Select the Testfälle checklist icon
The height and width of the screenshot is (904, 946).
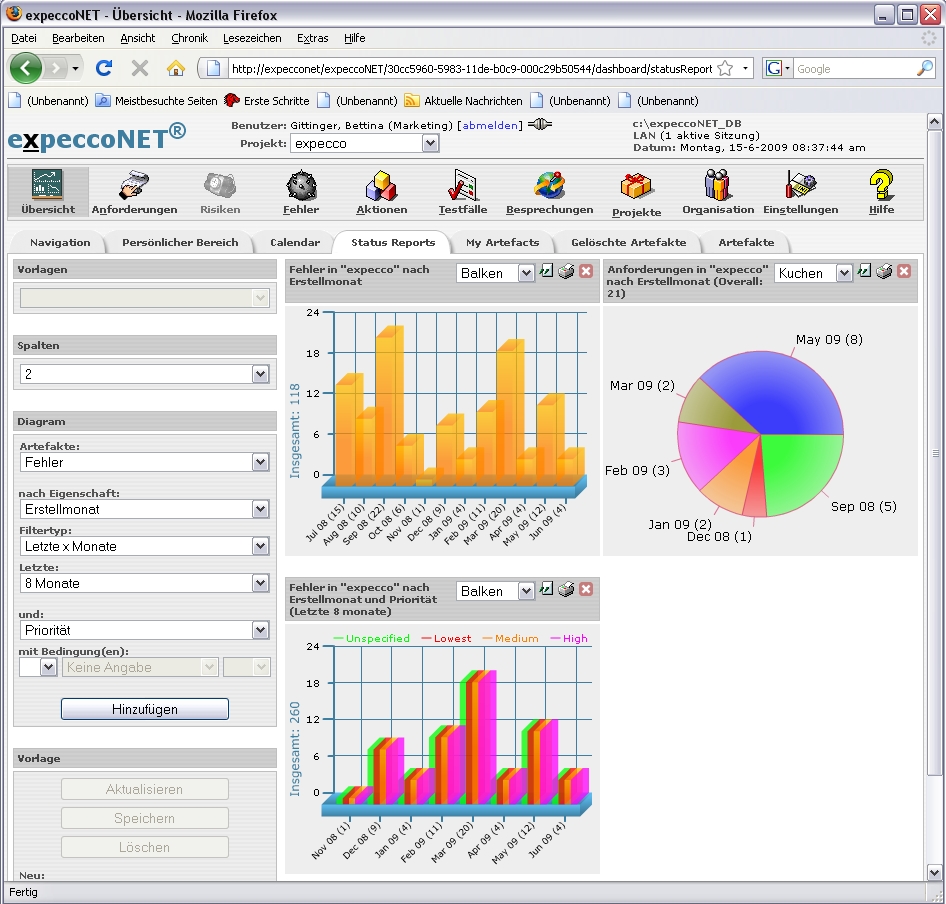[x=463, y=187]
